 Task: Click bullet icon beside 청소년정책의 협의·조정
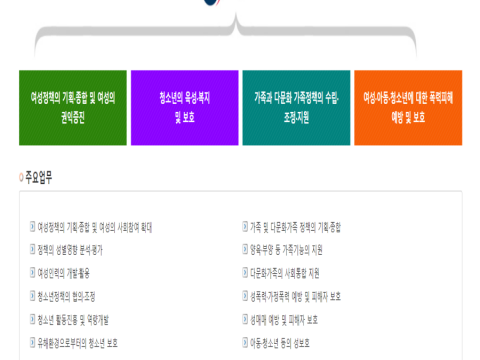(32, 296)
